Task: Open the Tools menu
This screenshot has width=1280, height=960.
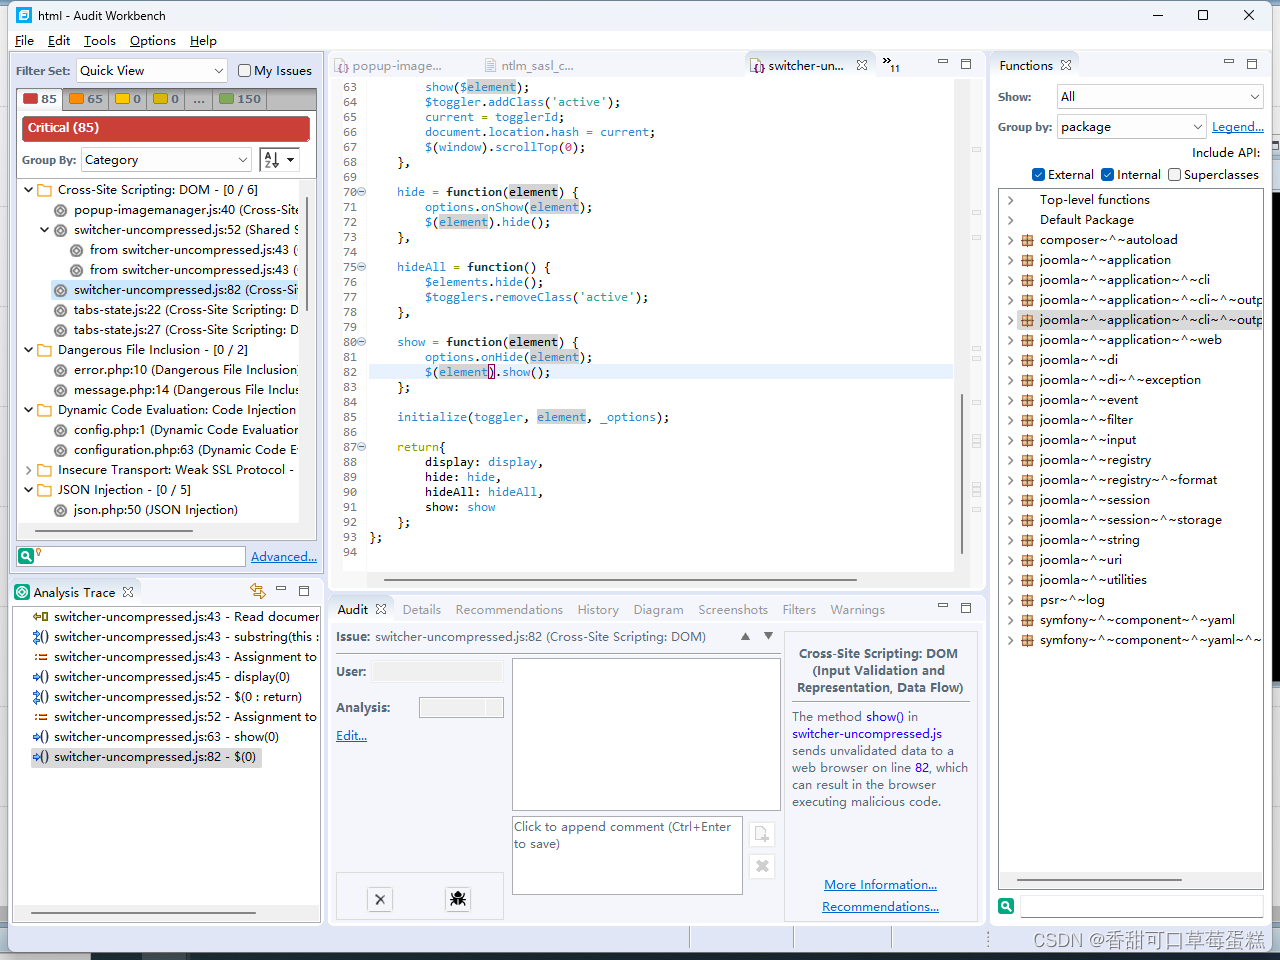Action: tap(100, 41)
